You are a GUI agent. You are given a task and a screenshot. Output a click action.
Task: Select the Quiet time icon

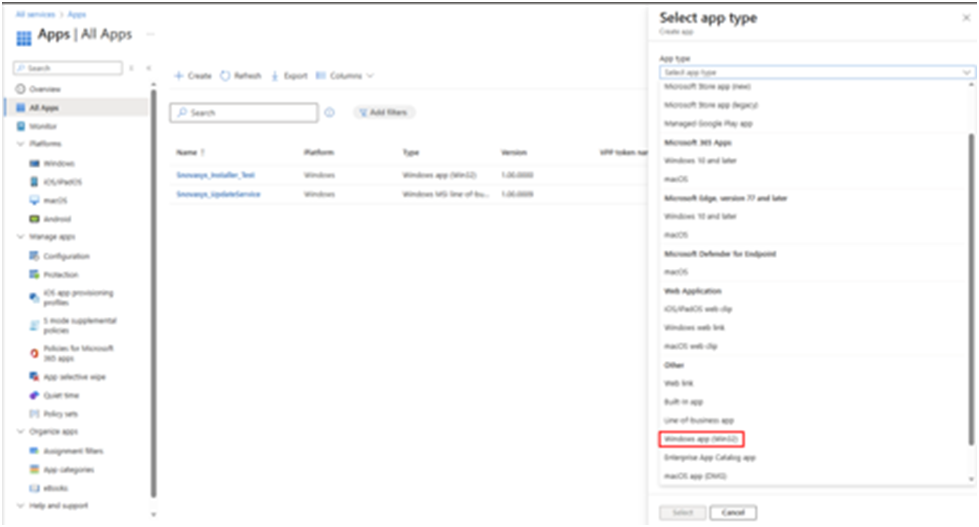pyautogui.click(x=36, y=395)
